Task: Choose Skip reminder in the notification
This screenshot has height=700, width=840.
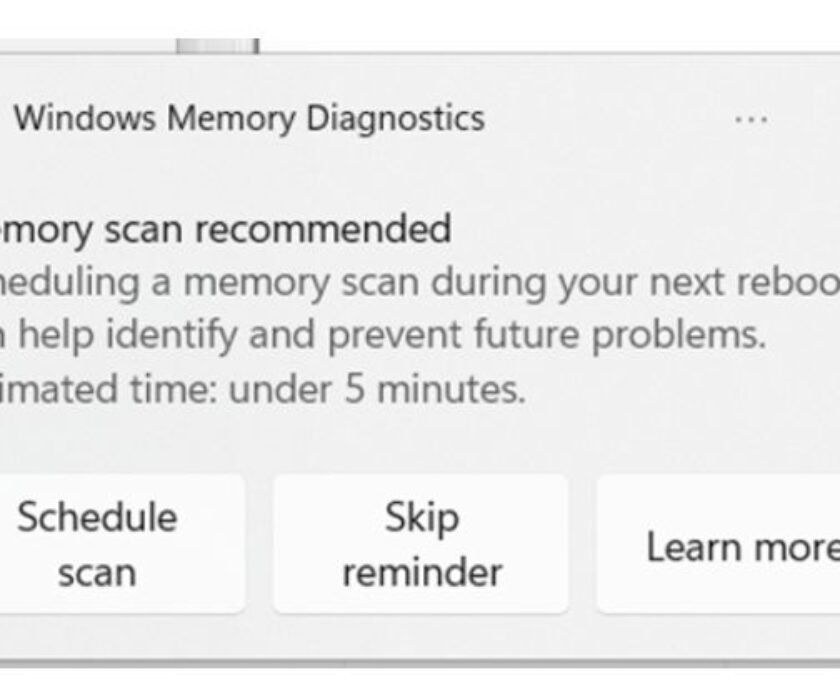Action: (x=421, y=544)
